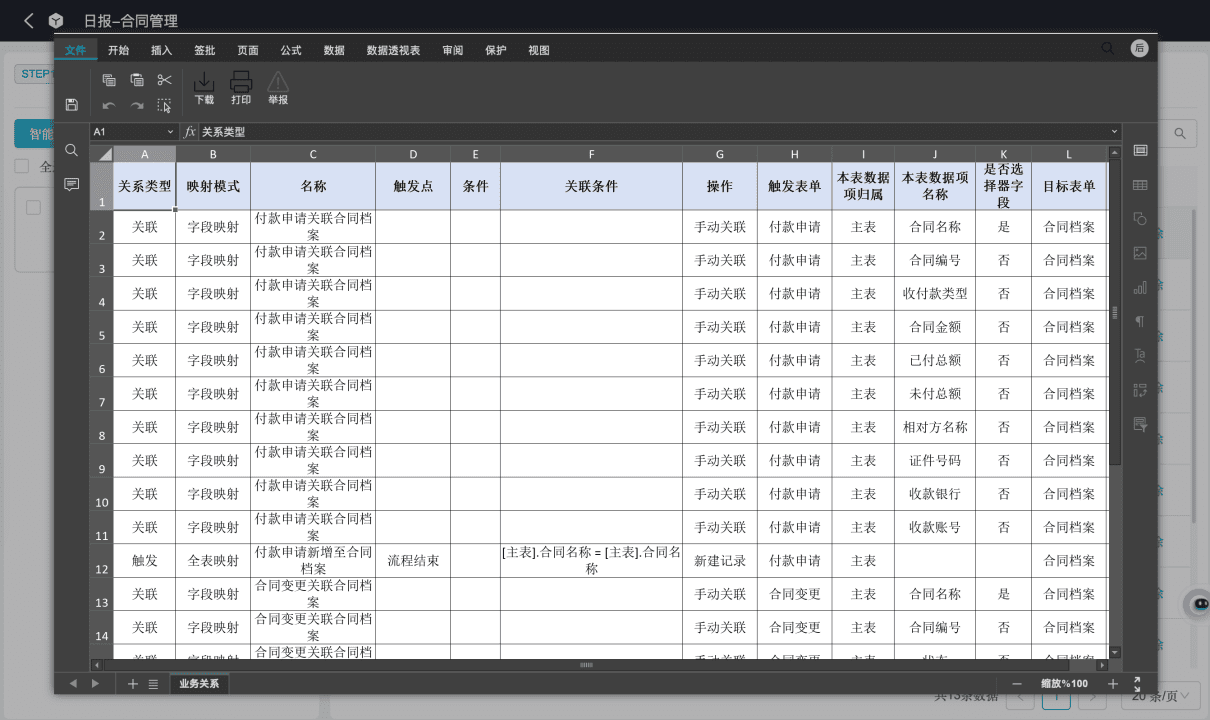
Task: Open the shapes panel icon on right
Action: (x=1140, y=219)
